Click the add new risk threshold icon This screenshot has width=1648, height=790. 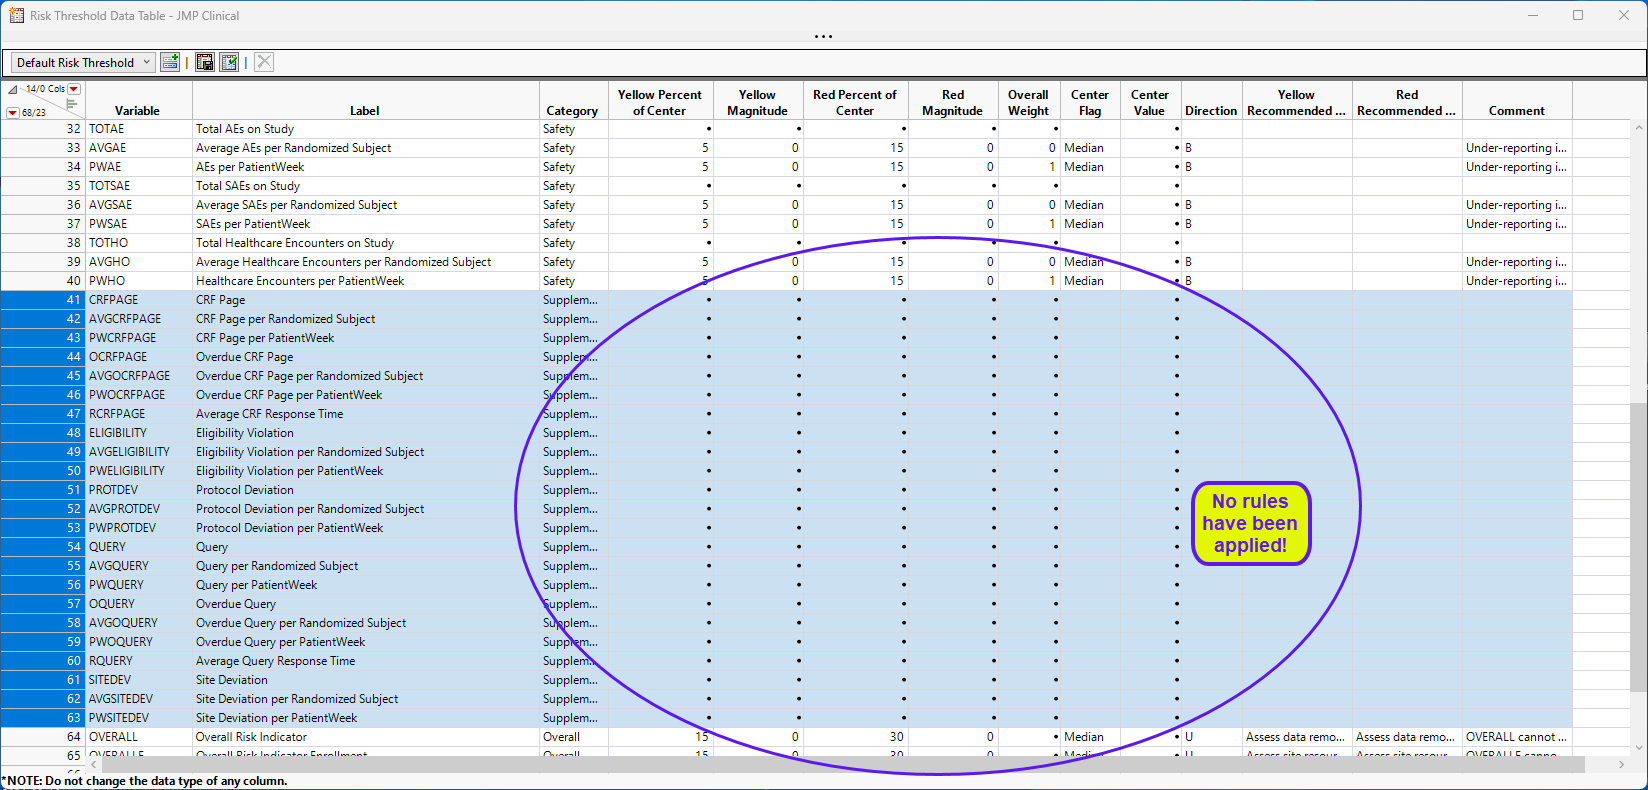(x=170, y=62)
